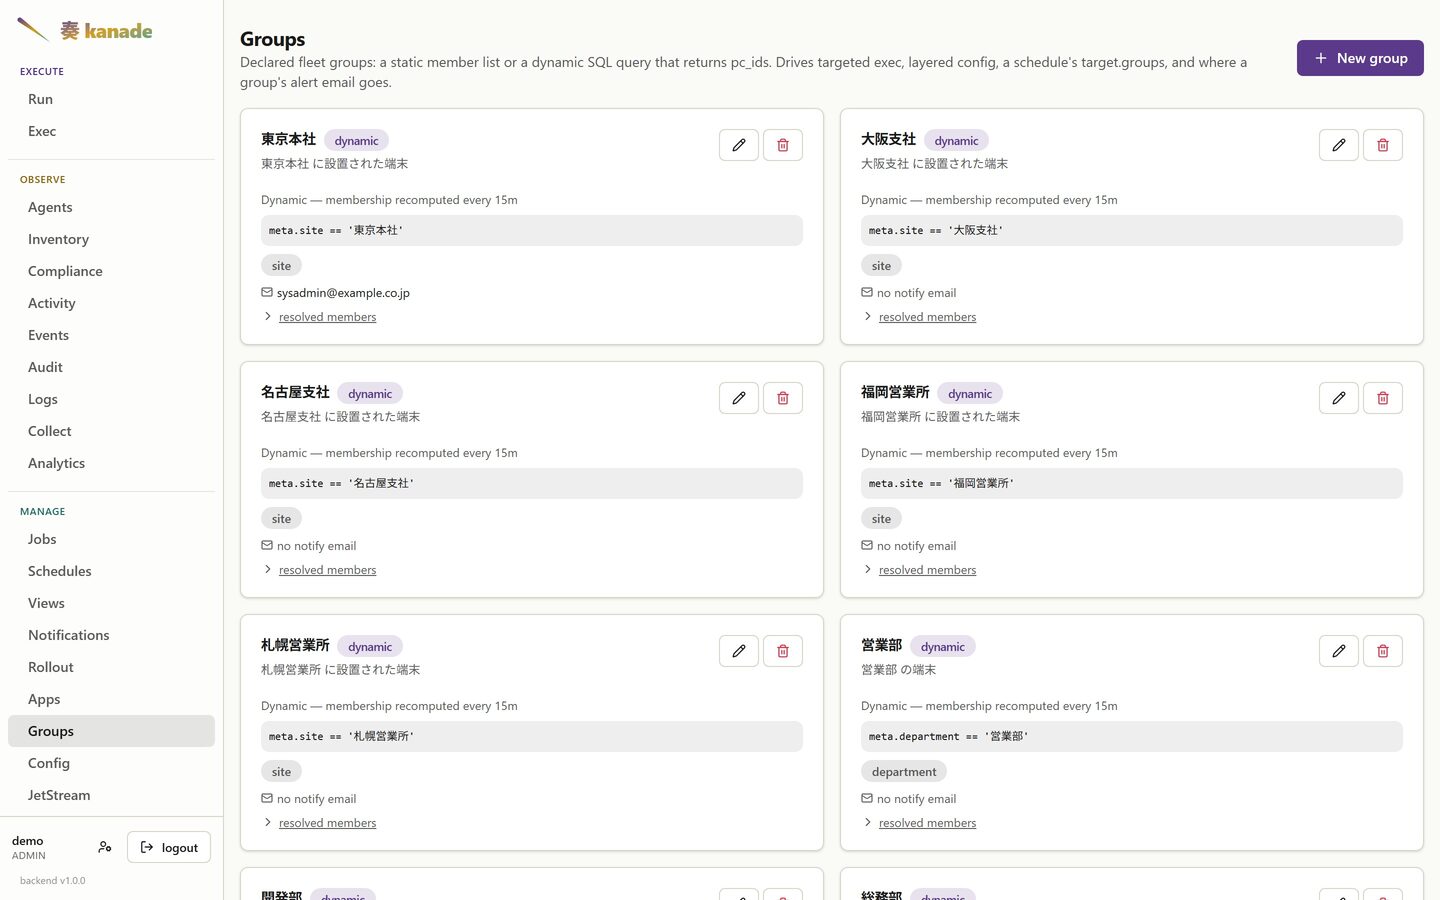Click the department tag in 営業部 card
1440x900 pixels.
pyautogui.click(x=904, y=772)
